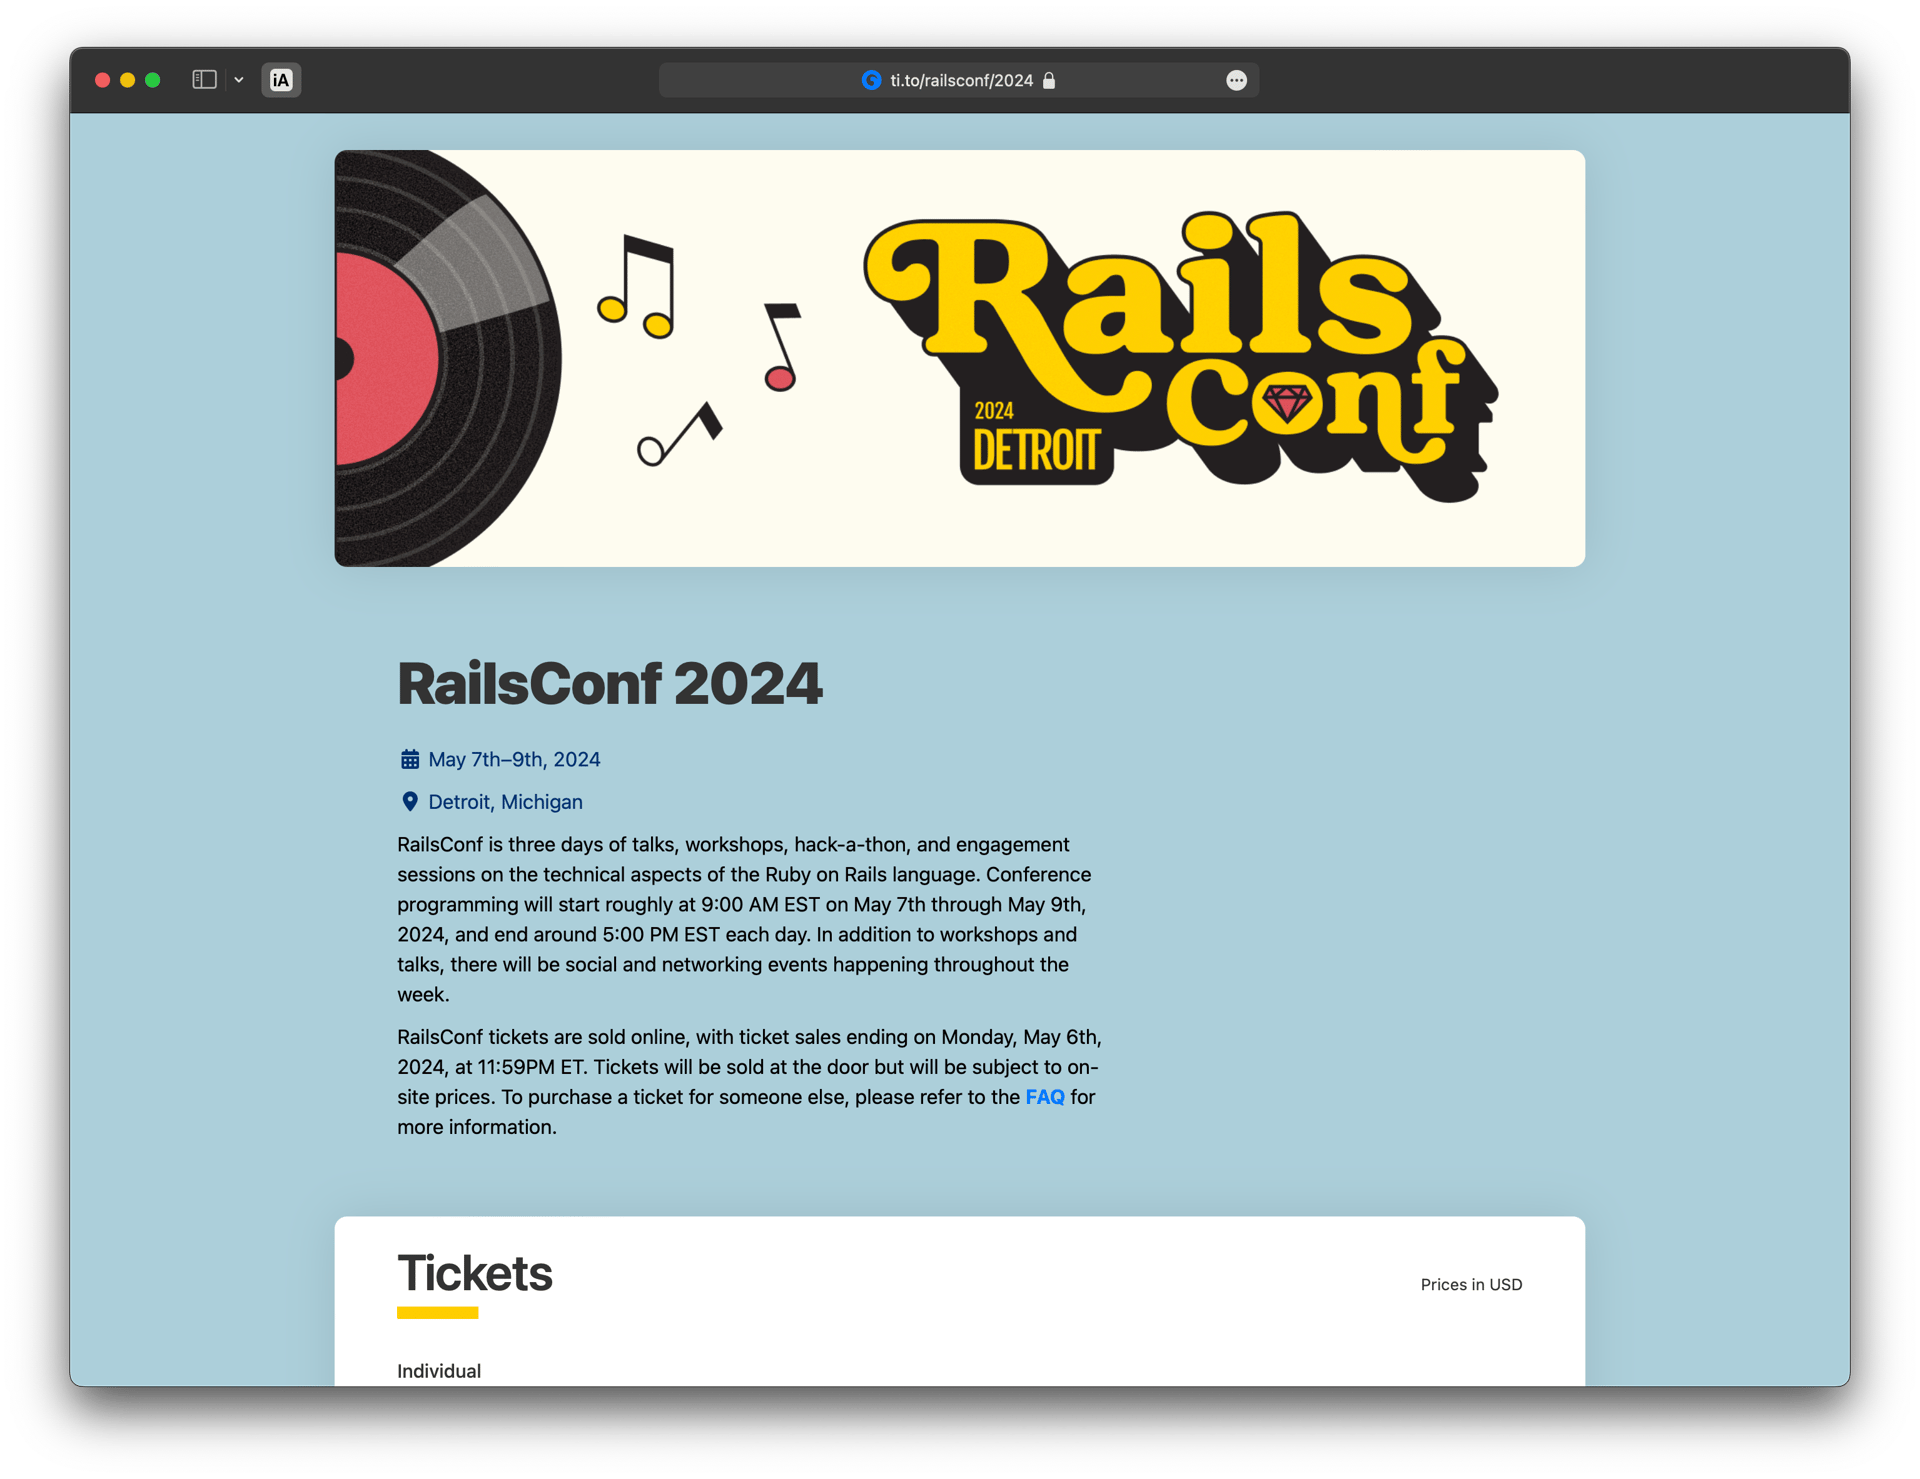This screenshot has width=1920, height=1479.
Task: Click the yellow minimize window button
Action: [x=127, y=80]
